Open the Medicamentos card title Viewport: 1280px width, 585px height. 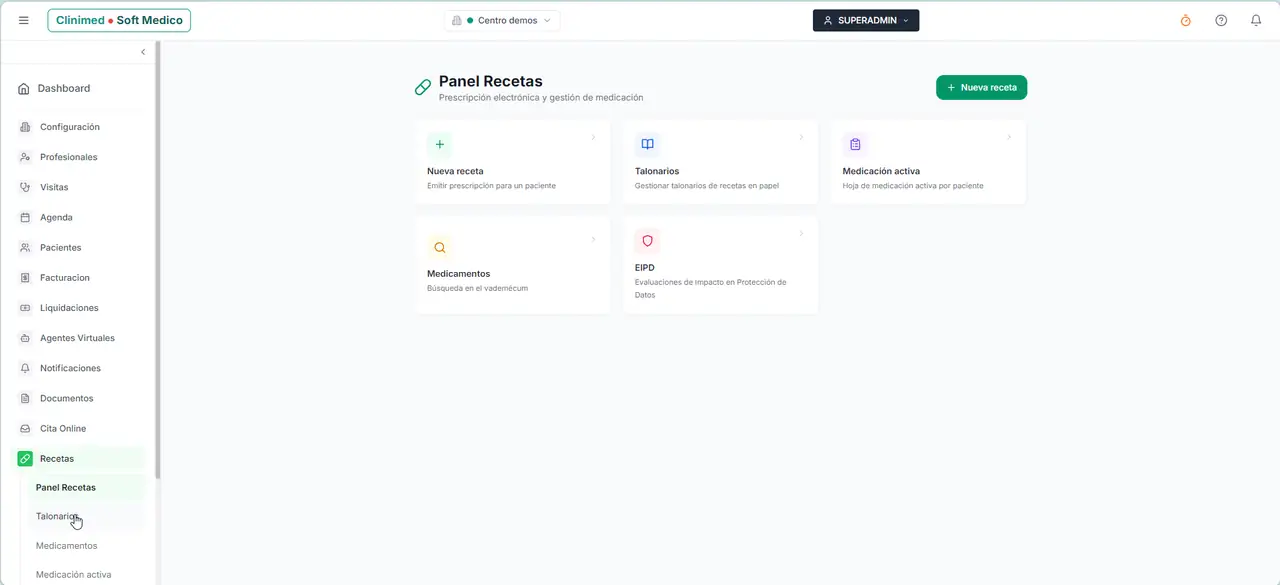click(x=458, y=273)
